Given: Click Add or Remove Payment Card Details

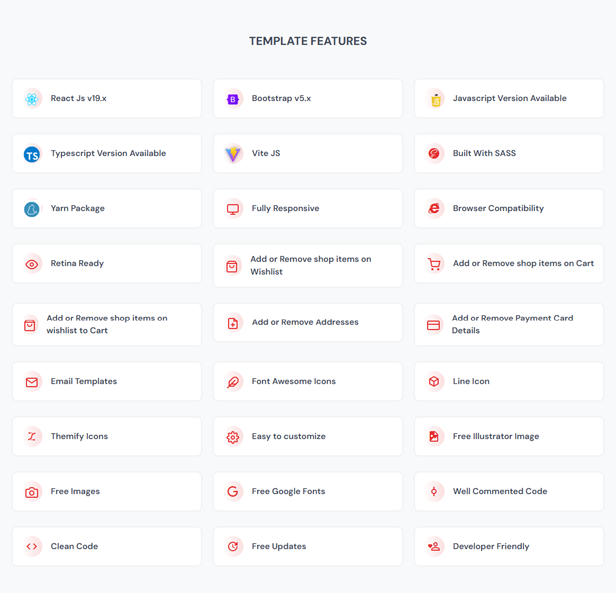Looking at the screenshot, I should pyautogui.click(x=512, y=324).
